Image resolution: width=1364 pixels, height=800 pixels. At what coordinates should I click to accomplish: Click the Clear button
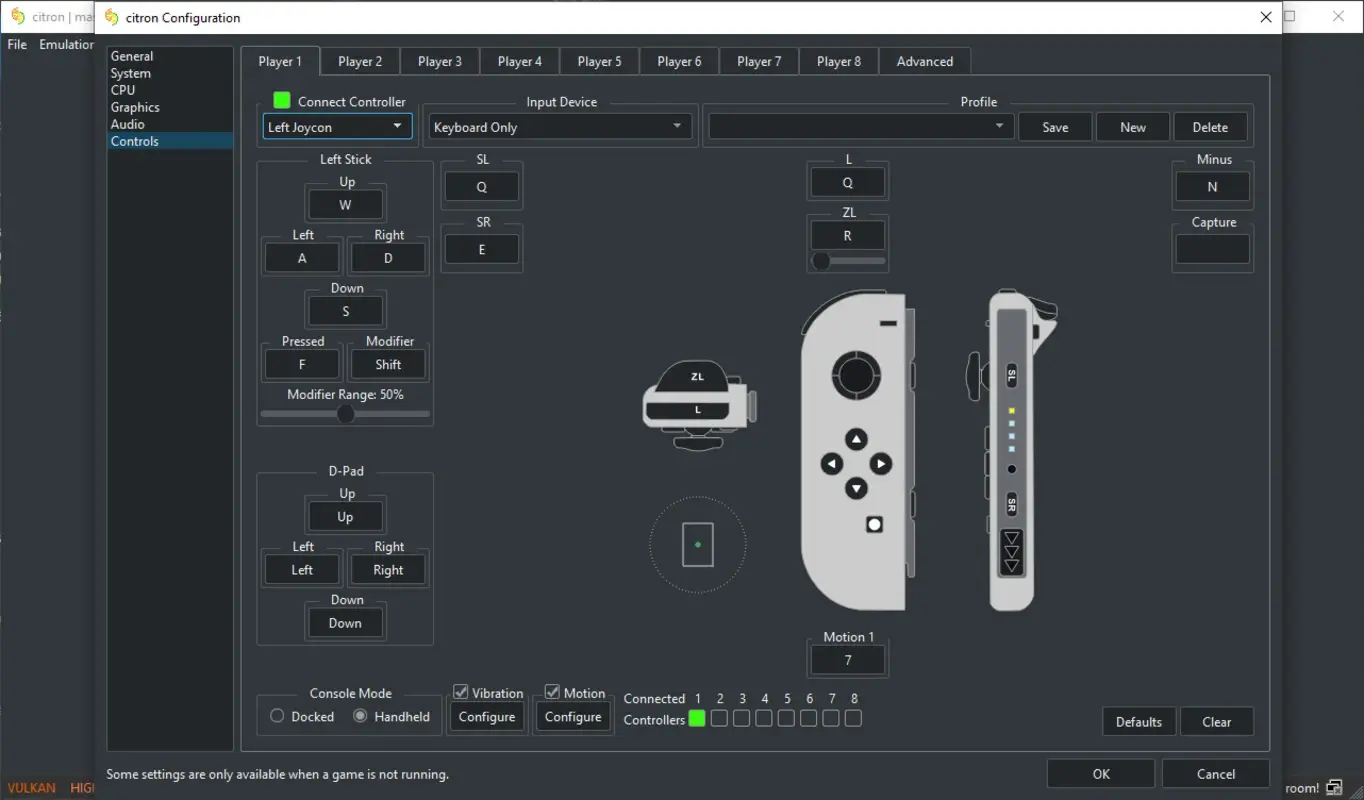[1216, 721]
